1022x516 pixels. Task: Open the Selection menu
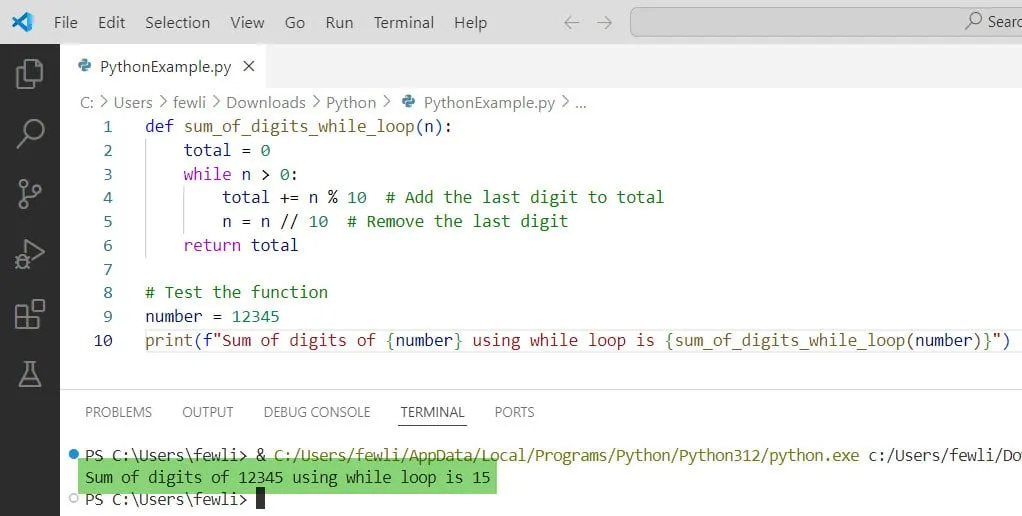tap(177, 22)
